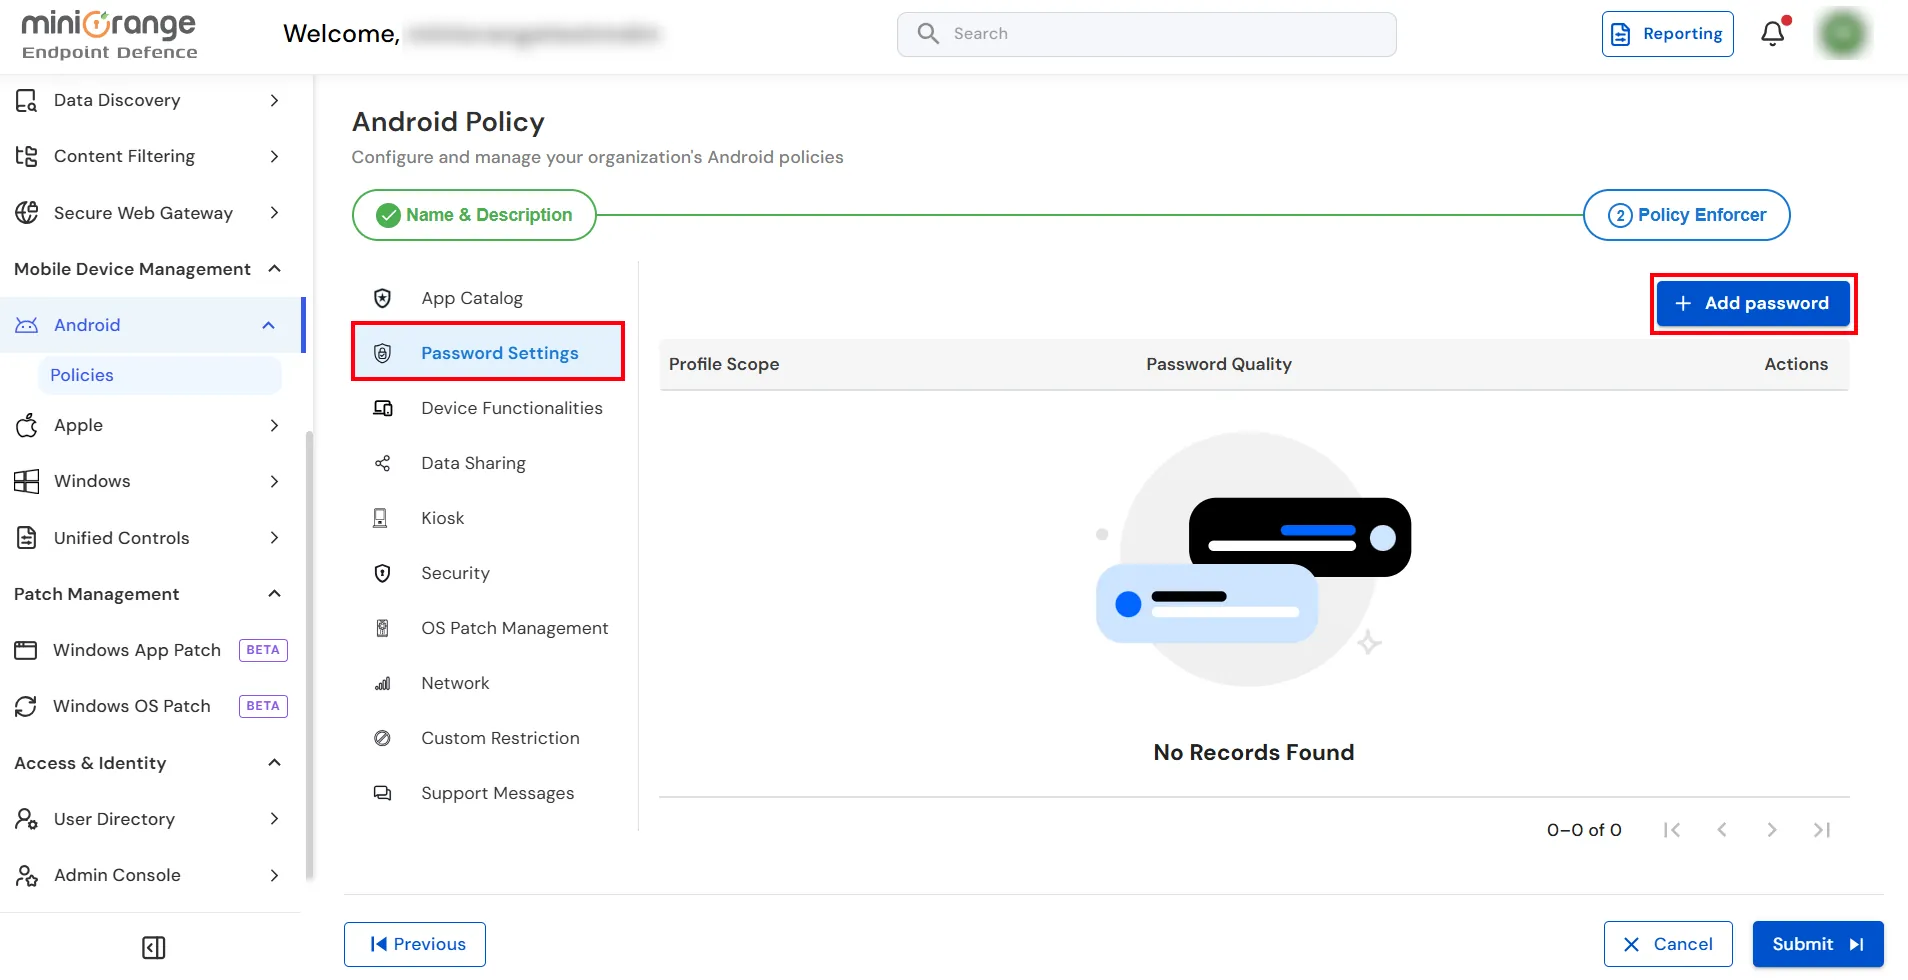Expand Unified Controls chevron

275,537
